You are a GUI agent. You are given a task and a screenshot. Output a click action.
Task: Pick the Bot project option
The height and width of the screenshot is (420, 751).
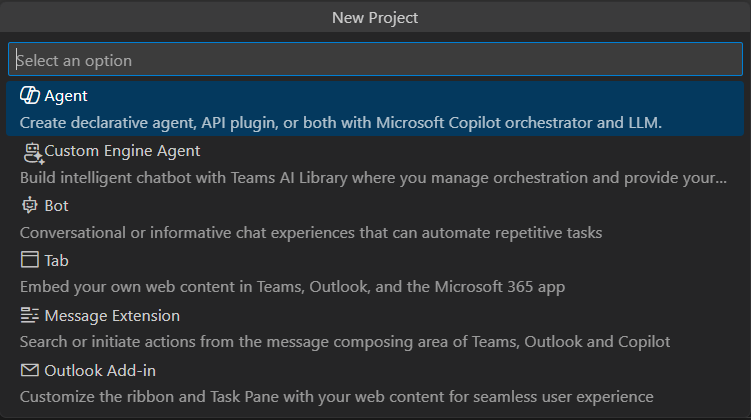click(x=56, y=205)
